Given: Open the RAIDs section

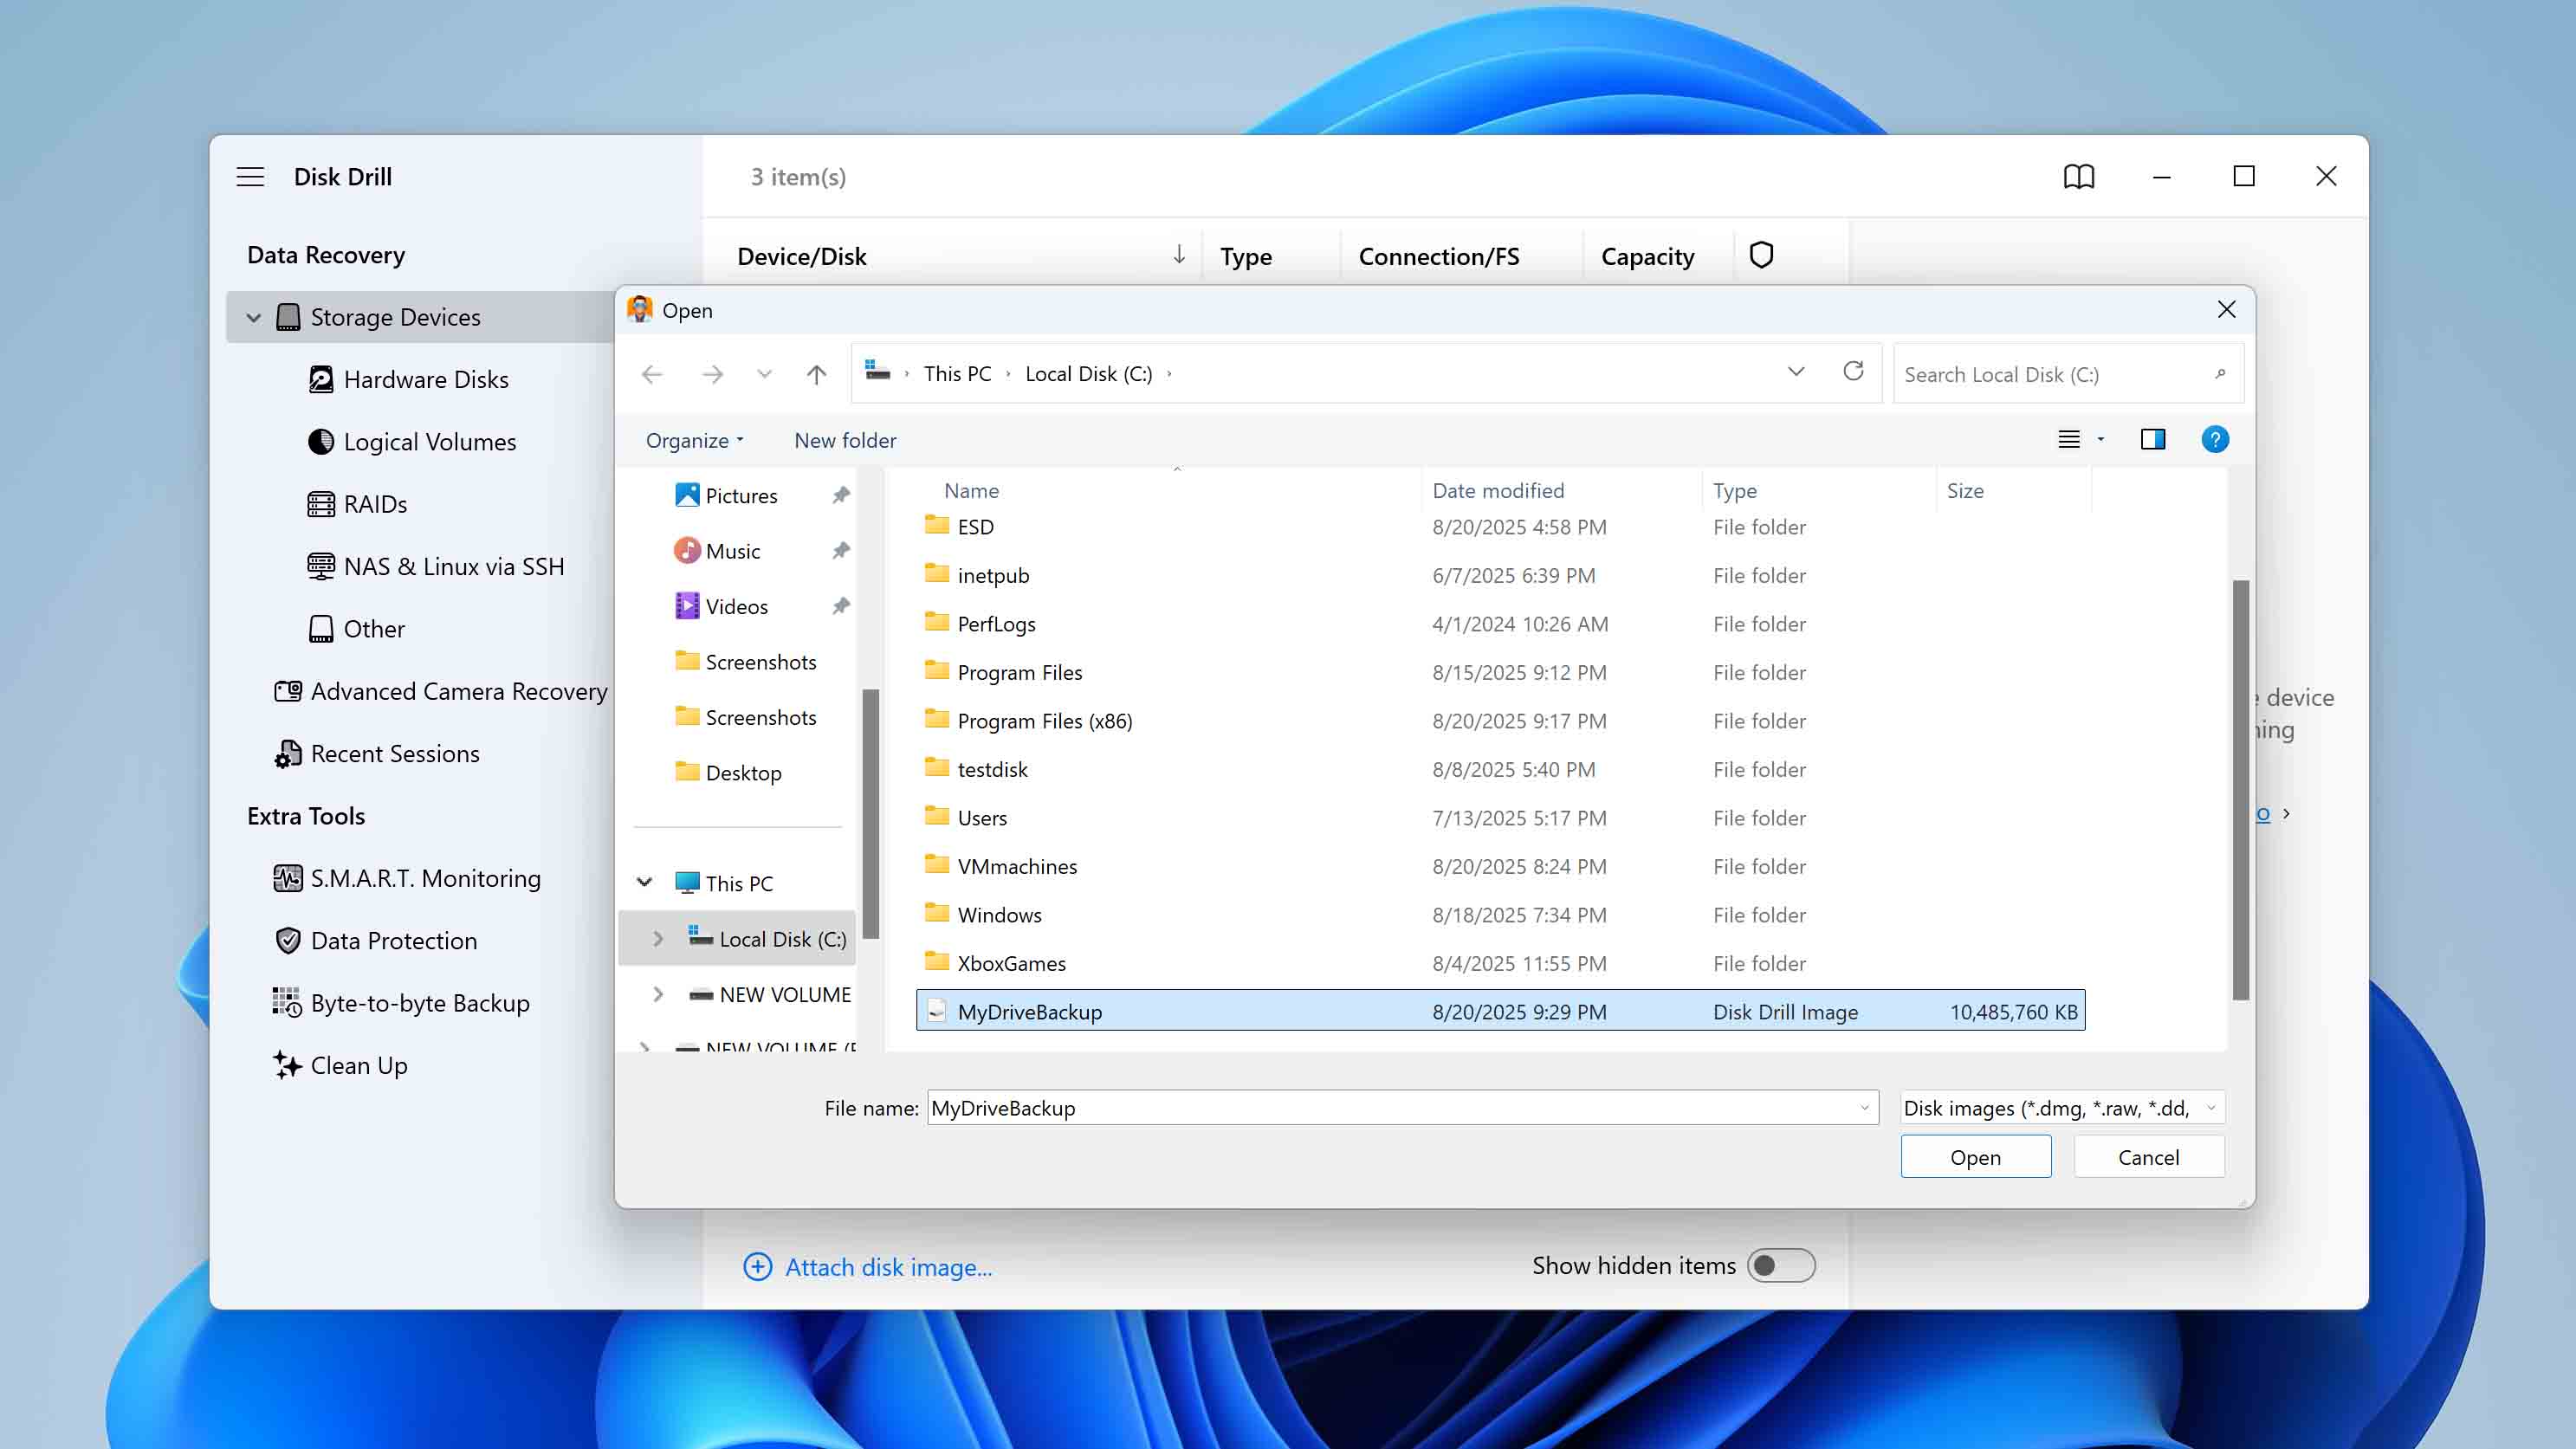Looking at the screenshot, I should pyautogui.click(x=375, y=504).
